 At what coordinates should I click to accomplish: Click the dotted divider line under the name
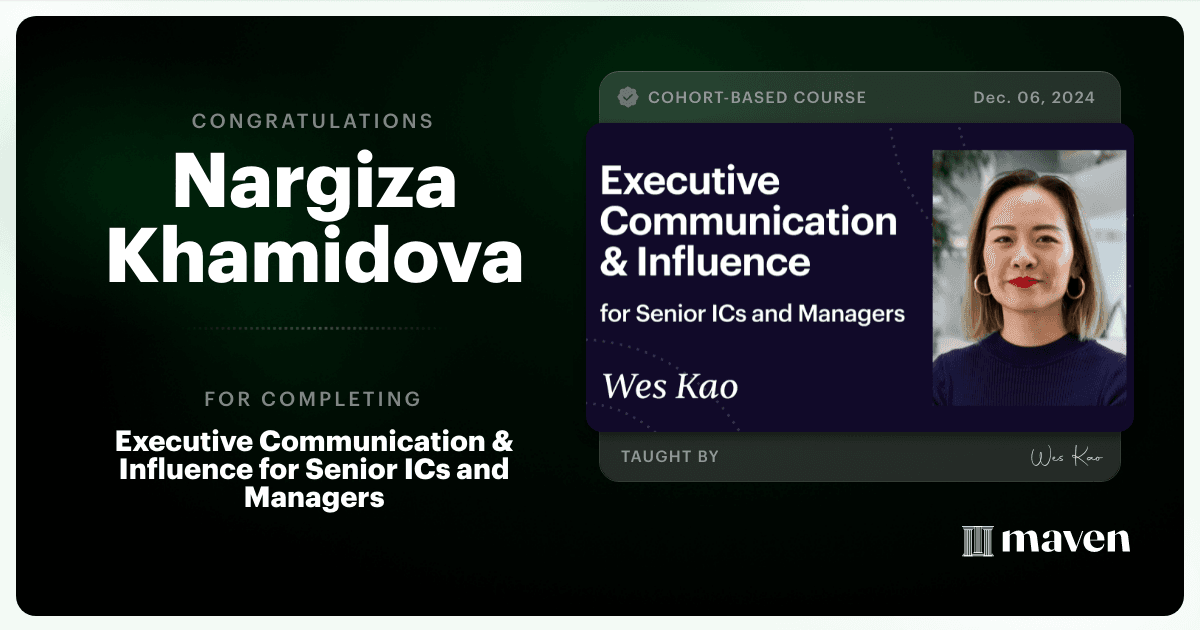(x=314, y=328)
